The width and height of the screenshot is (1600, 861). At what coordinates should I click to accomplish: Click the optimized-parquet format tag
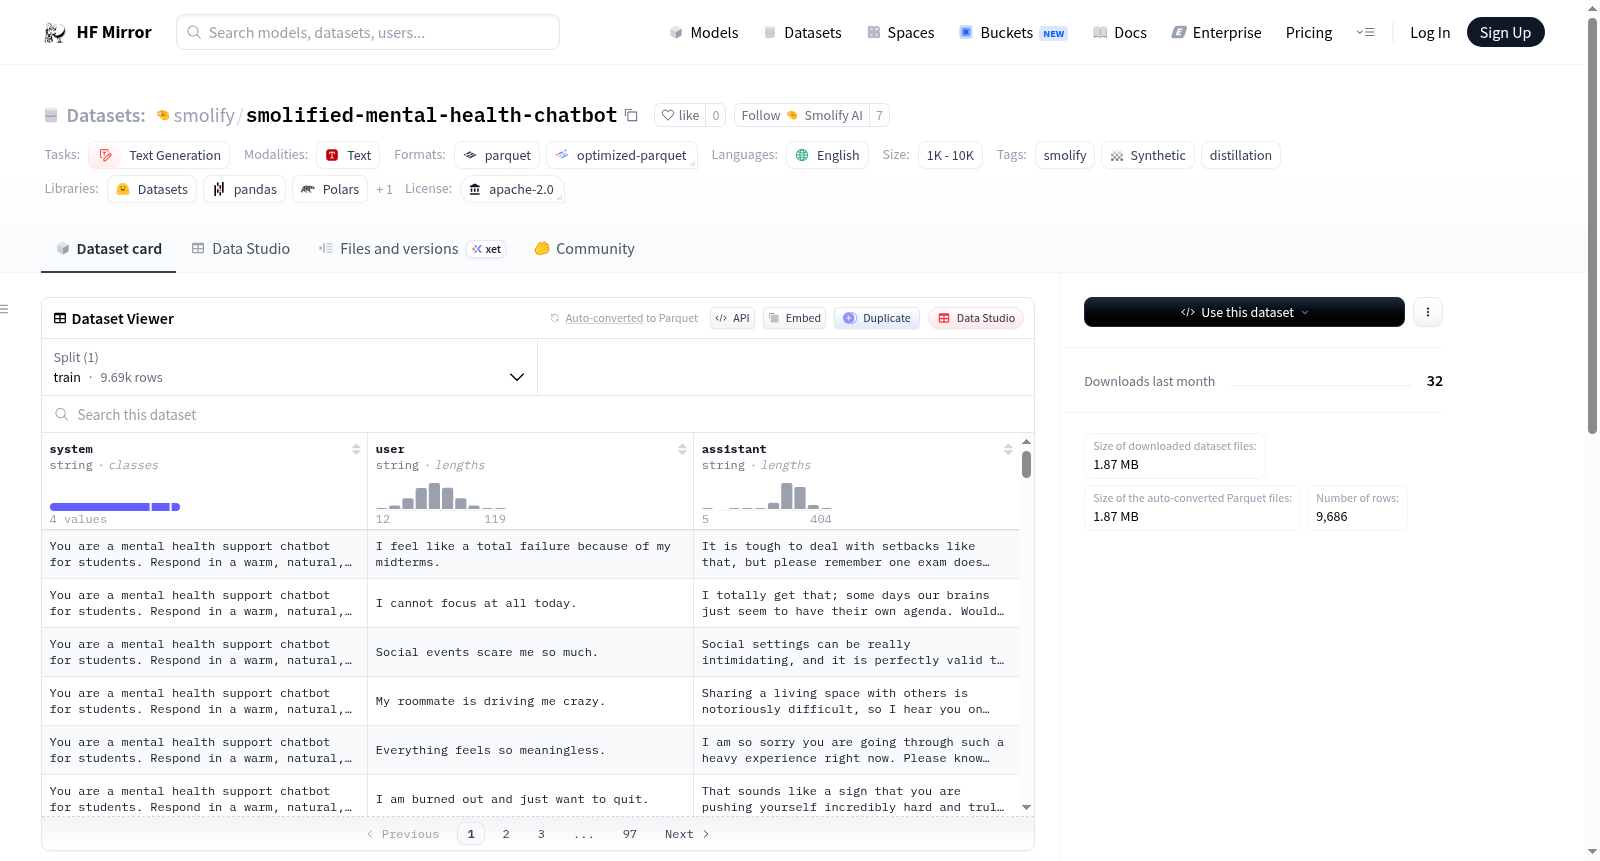[622, 155]
